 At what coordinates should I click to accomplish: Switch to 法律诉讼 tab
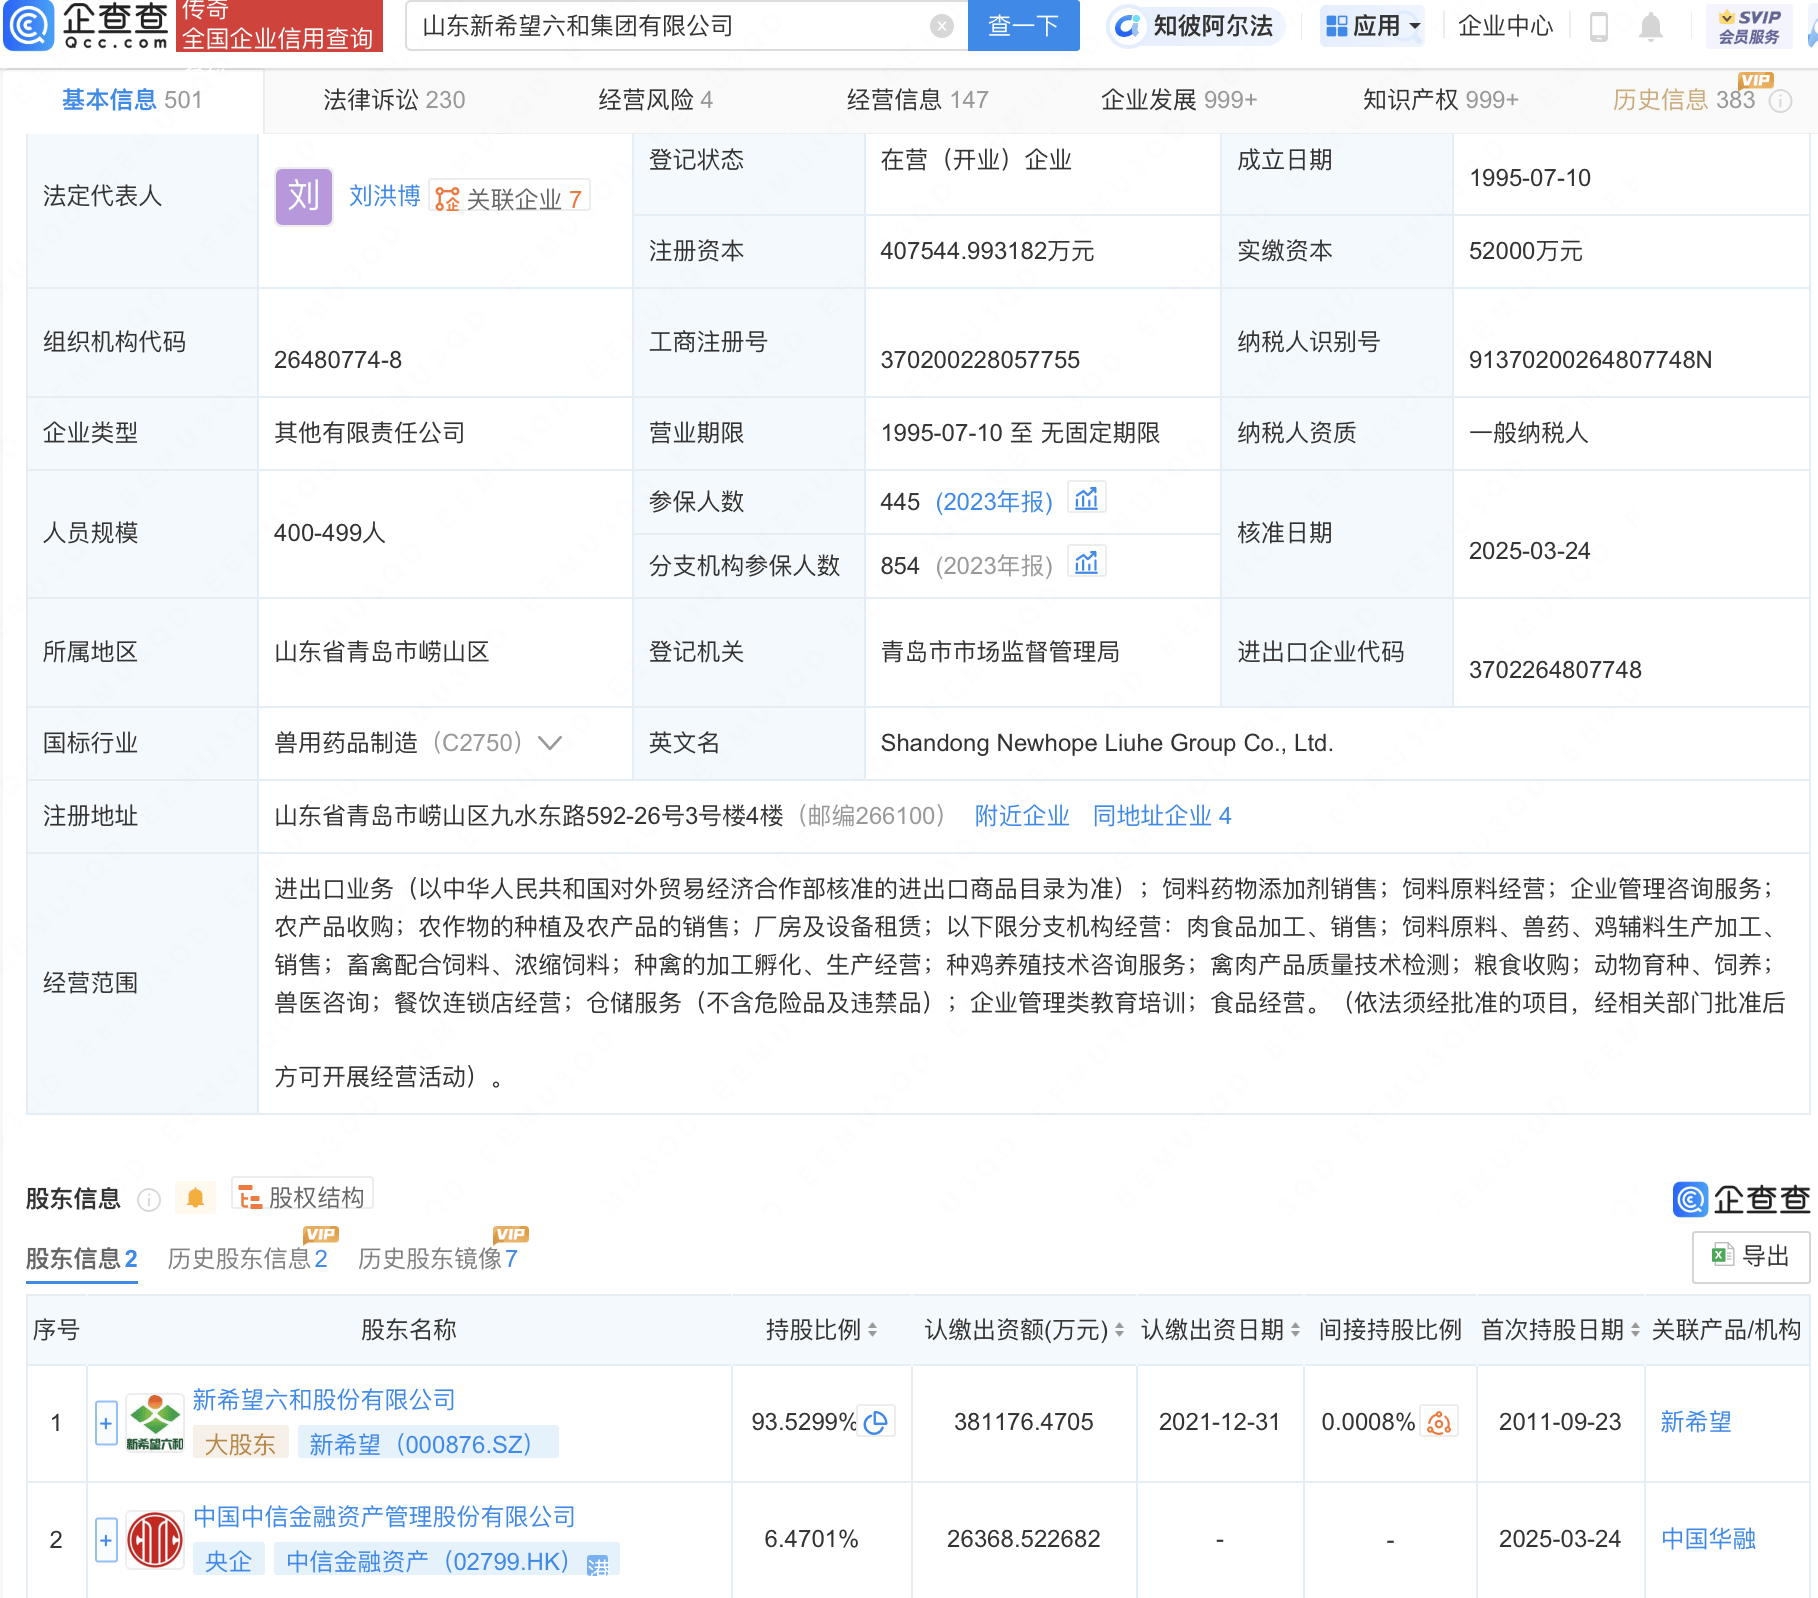[394, 100]
